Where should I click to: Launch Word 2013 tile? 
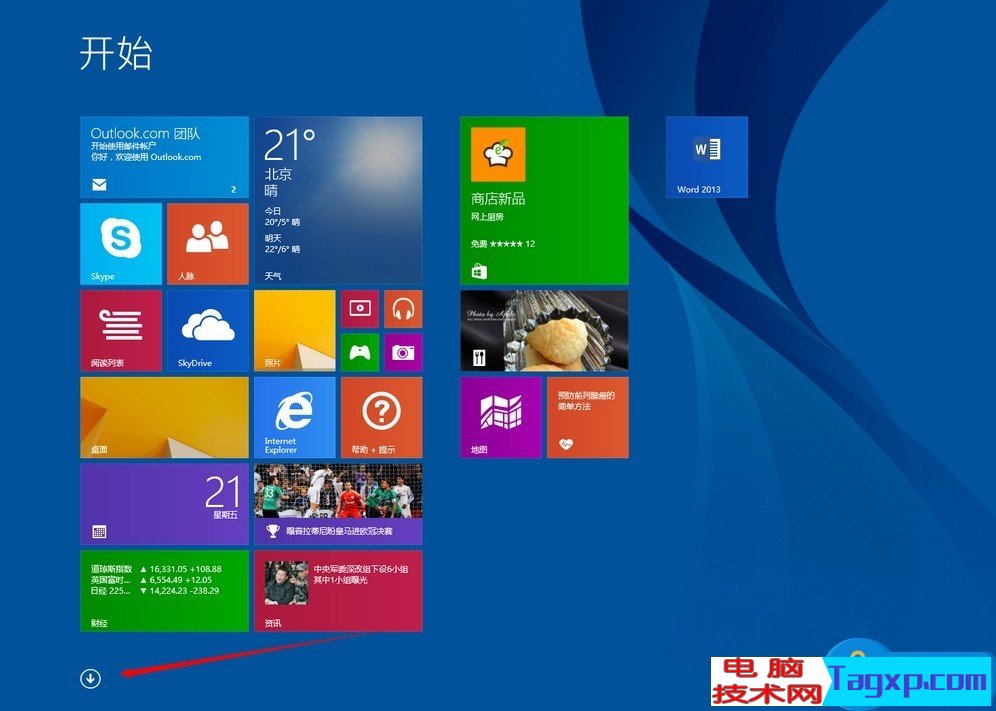pyautogui.click(x=707, y=157)
